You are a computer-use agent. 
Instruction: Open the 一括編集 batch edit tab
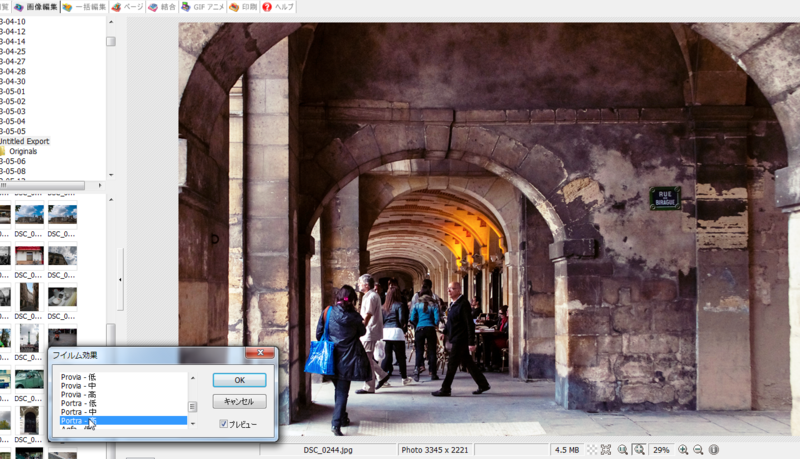84,7
